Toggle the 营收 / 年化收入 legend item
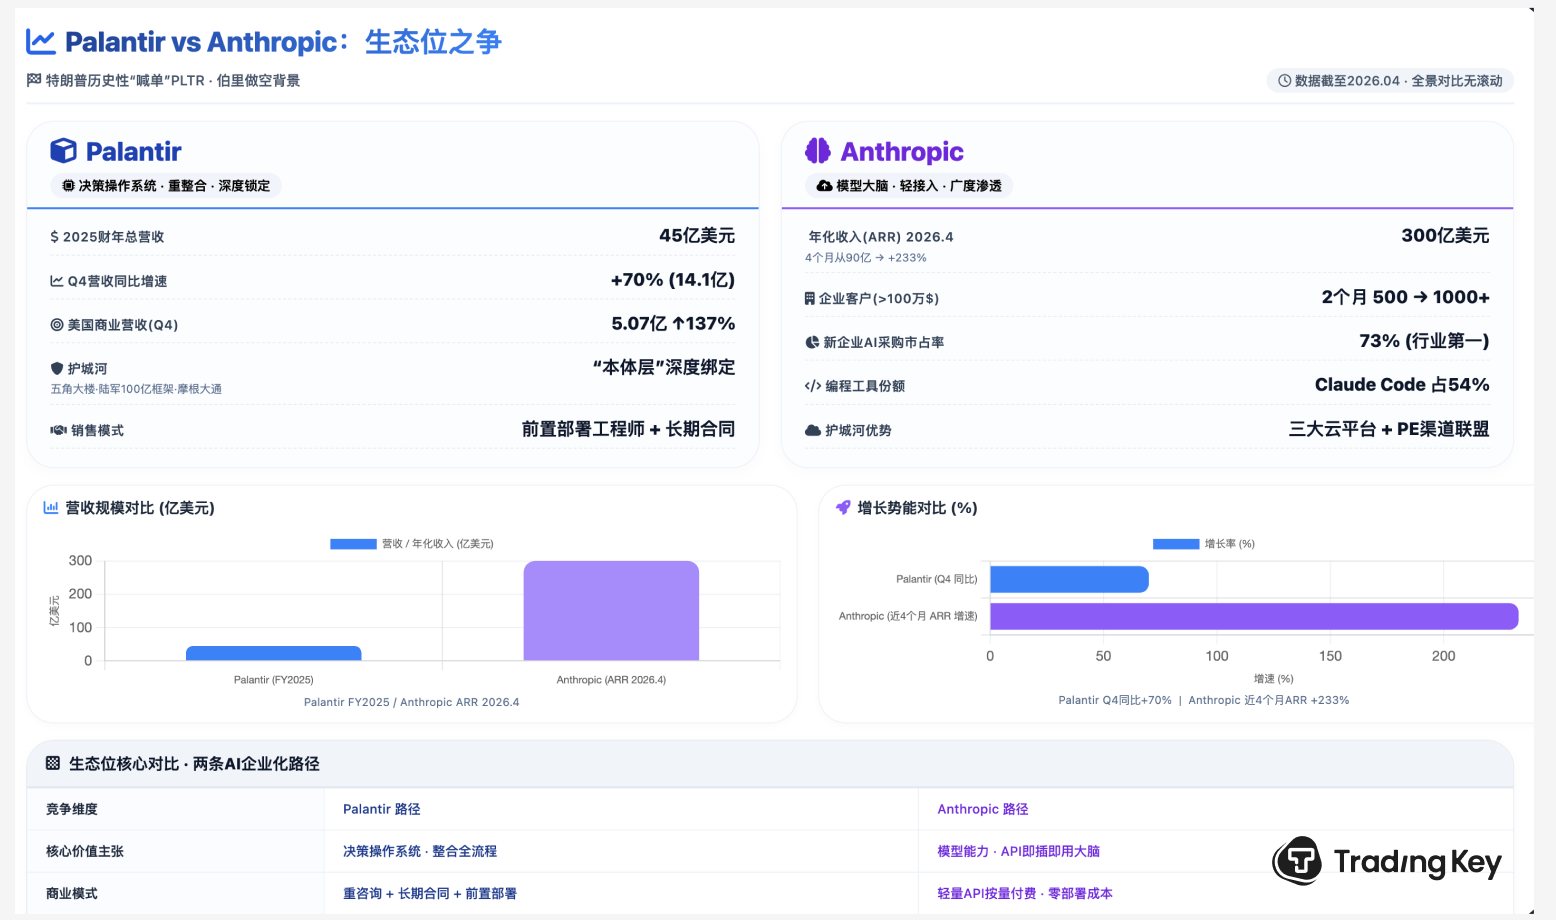Image resolution: width=1556 pixels, height=920 pixels. (412, 544)
